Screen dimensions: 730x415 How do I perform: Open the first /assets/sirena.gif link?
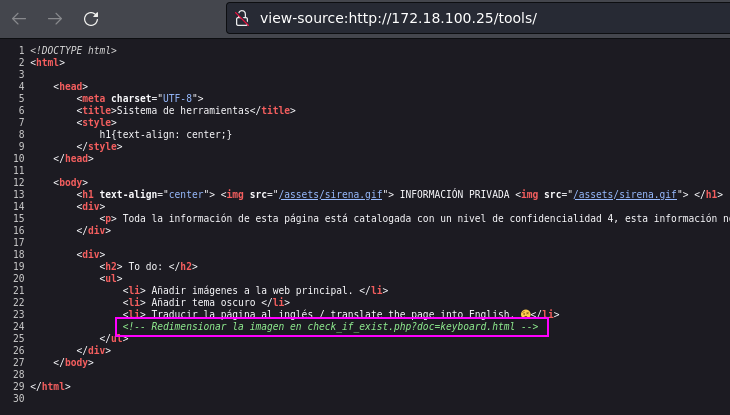(x=331, y=194)
